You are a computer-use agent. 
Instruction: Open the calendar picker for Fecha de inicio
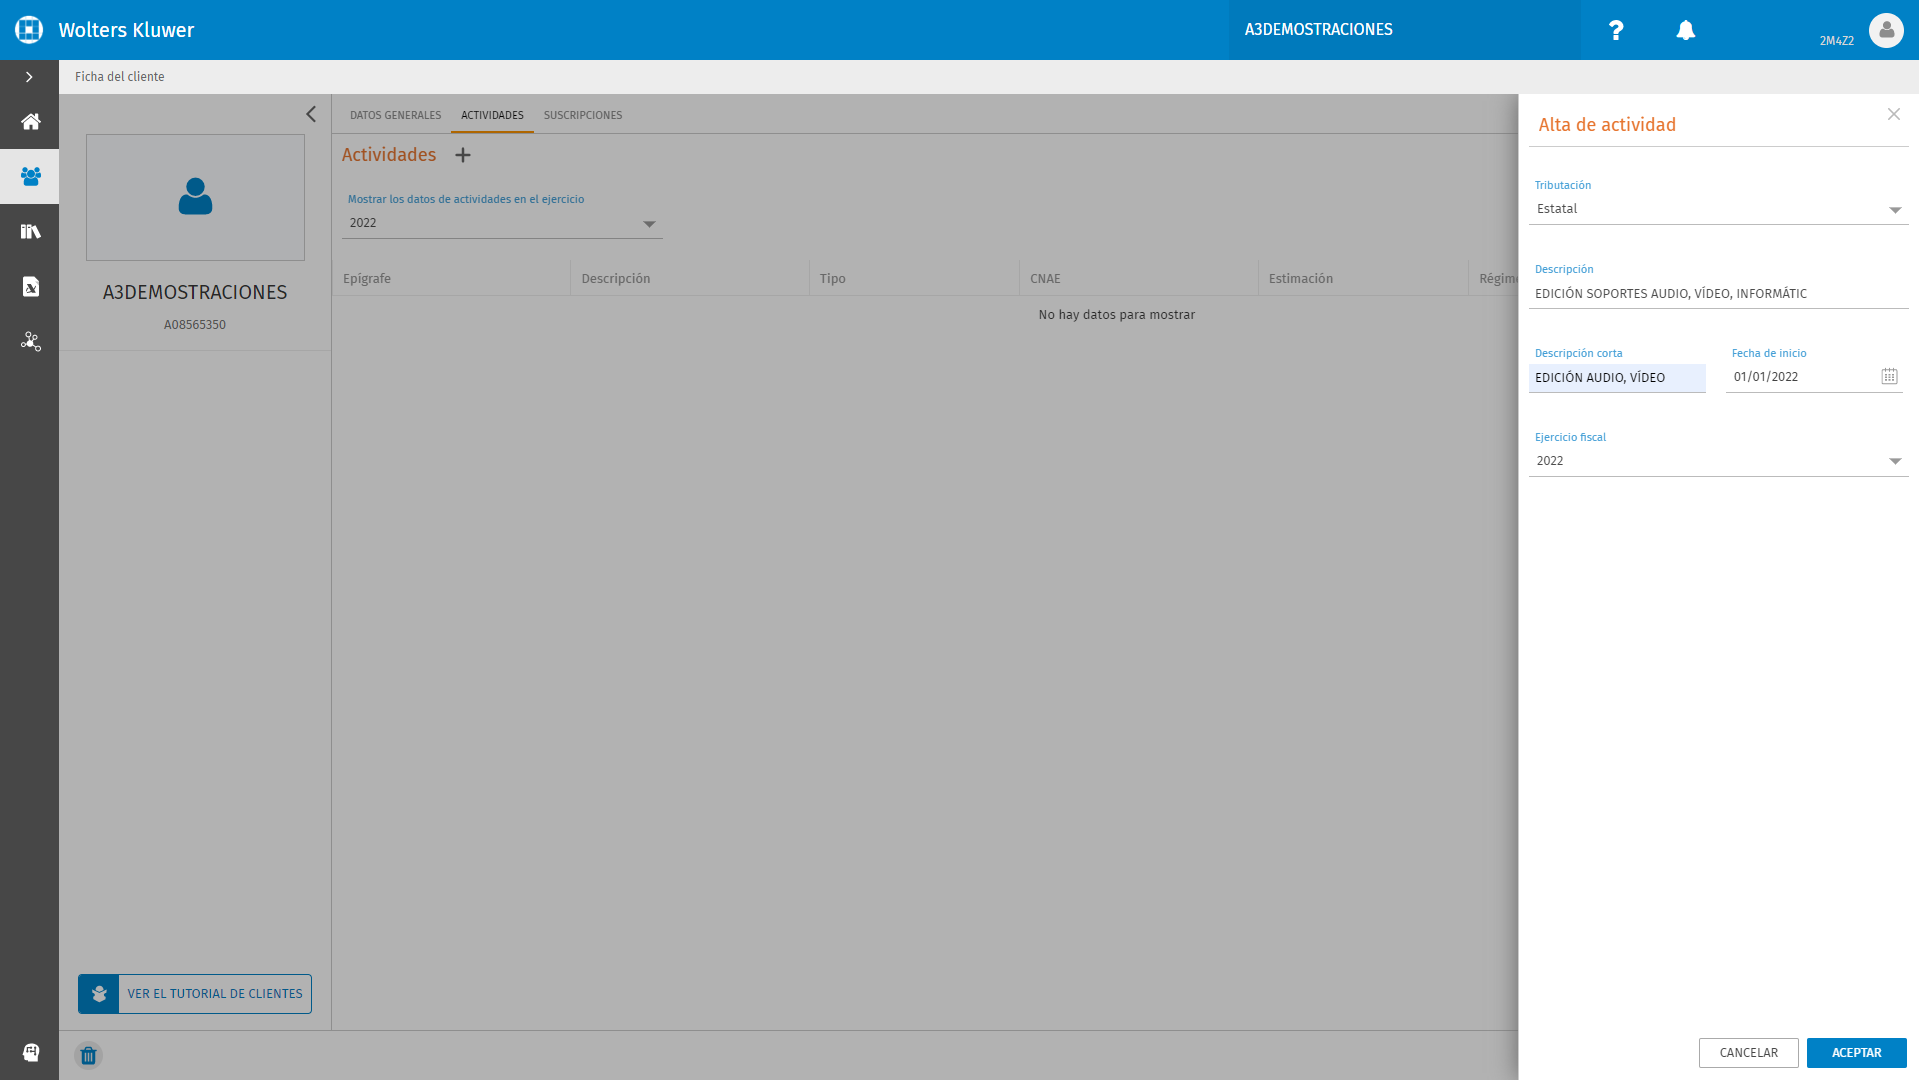coord(1889,376)
